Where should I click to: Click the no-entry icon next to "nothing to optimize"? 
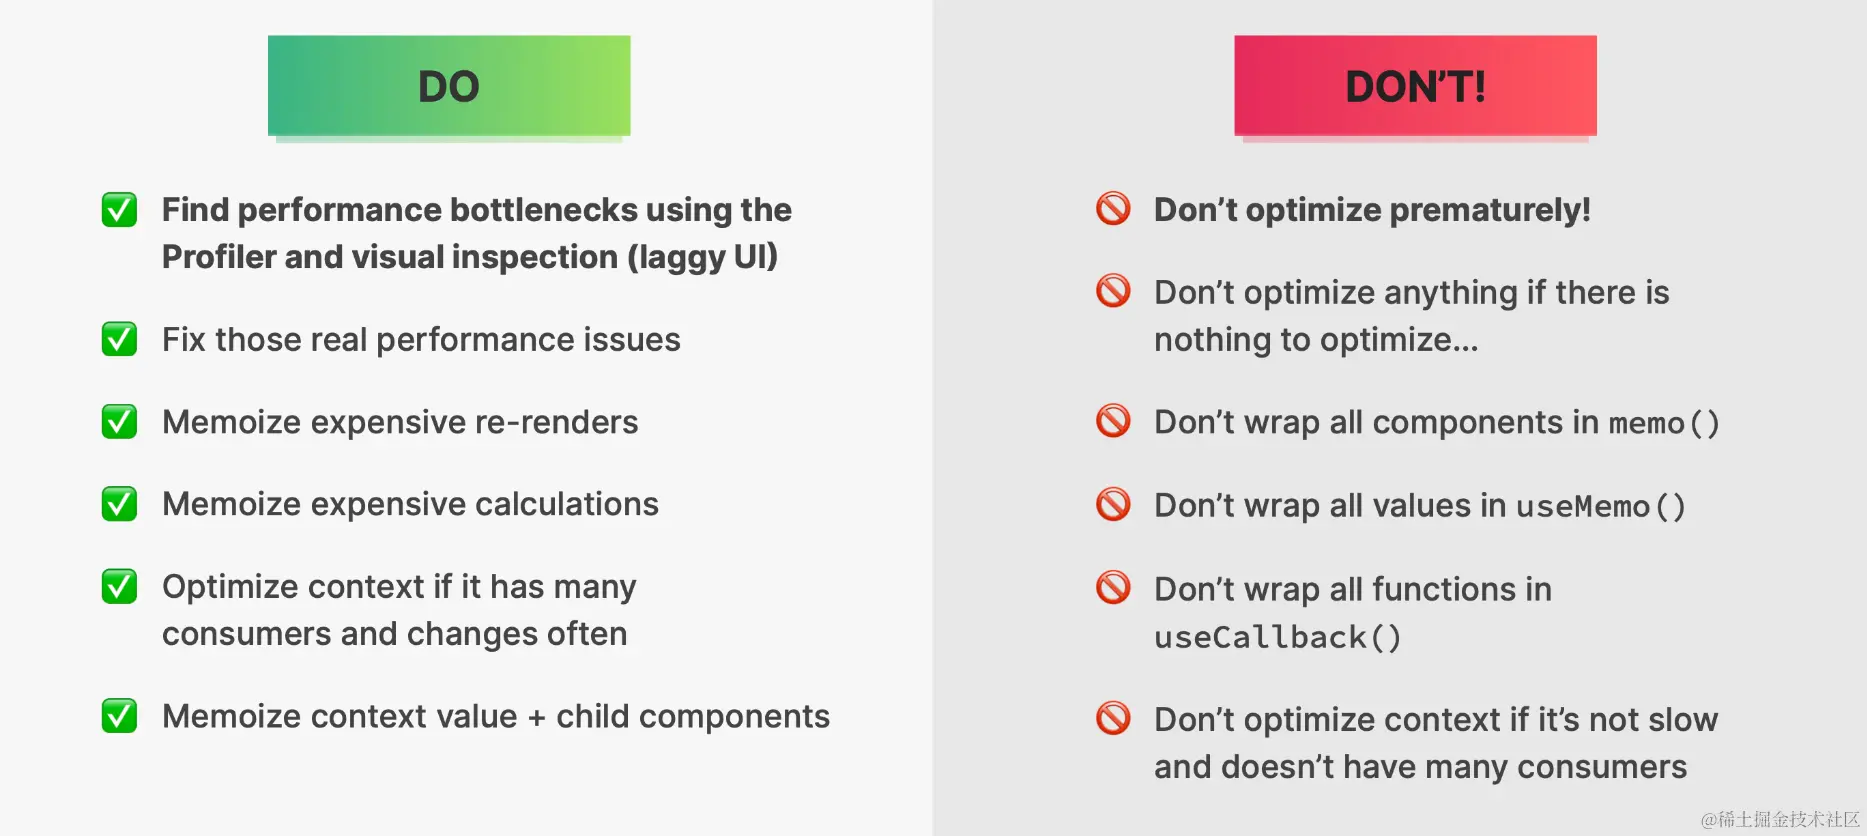click(x=1113, y=291)
